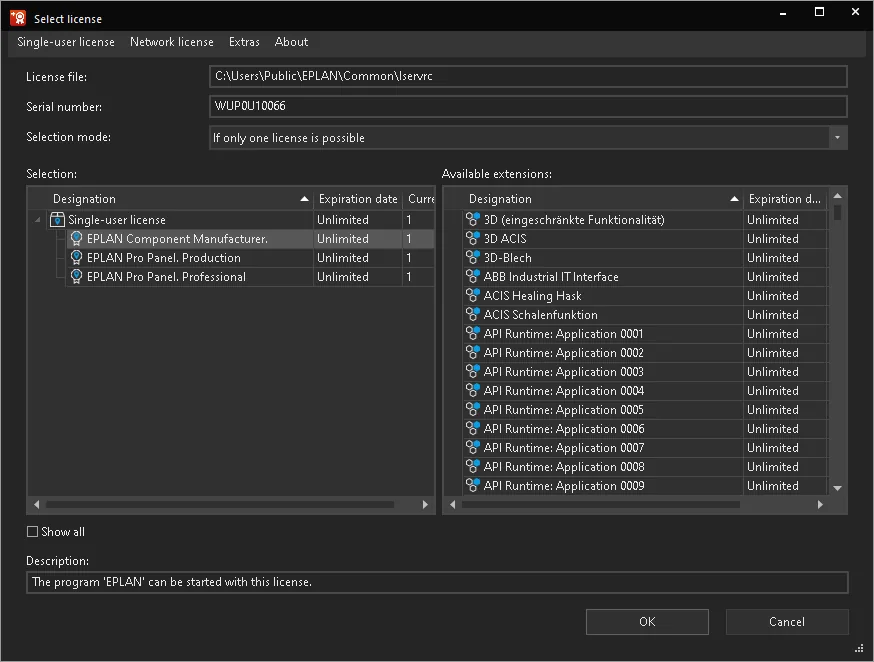Viewport: 874px width, 662px height.
Task: Click the ABB Industrial IT Interface icon
Action: point(473,276)
